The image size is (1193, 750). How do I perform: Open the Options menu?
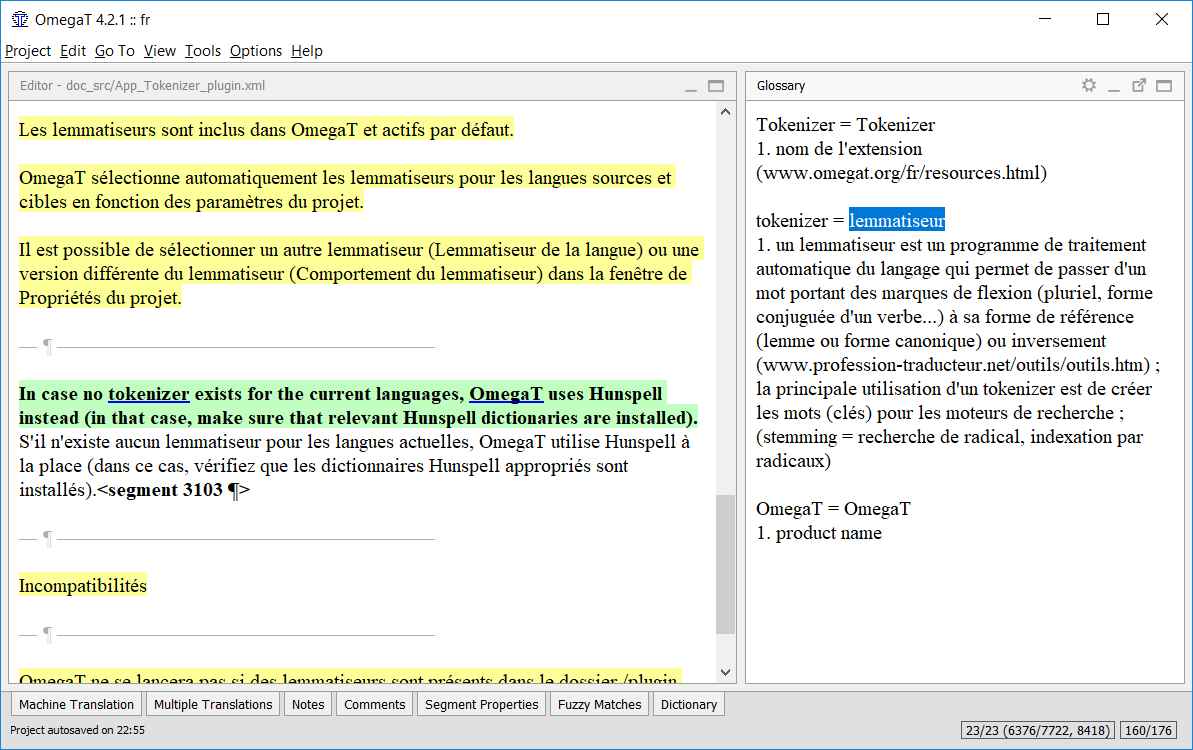[x=256, y=51]
